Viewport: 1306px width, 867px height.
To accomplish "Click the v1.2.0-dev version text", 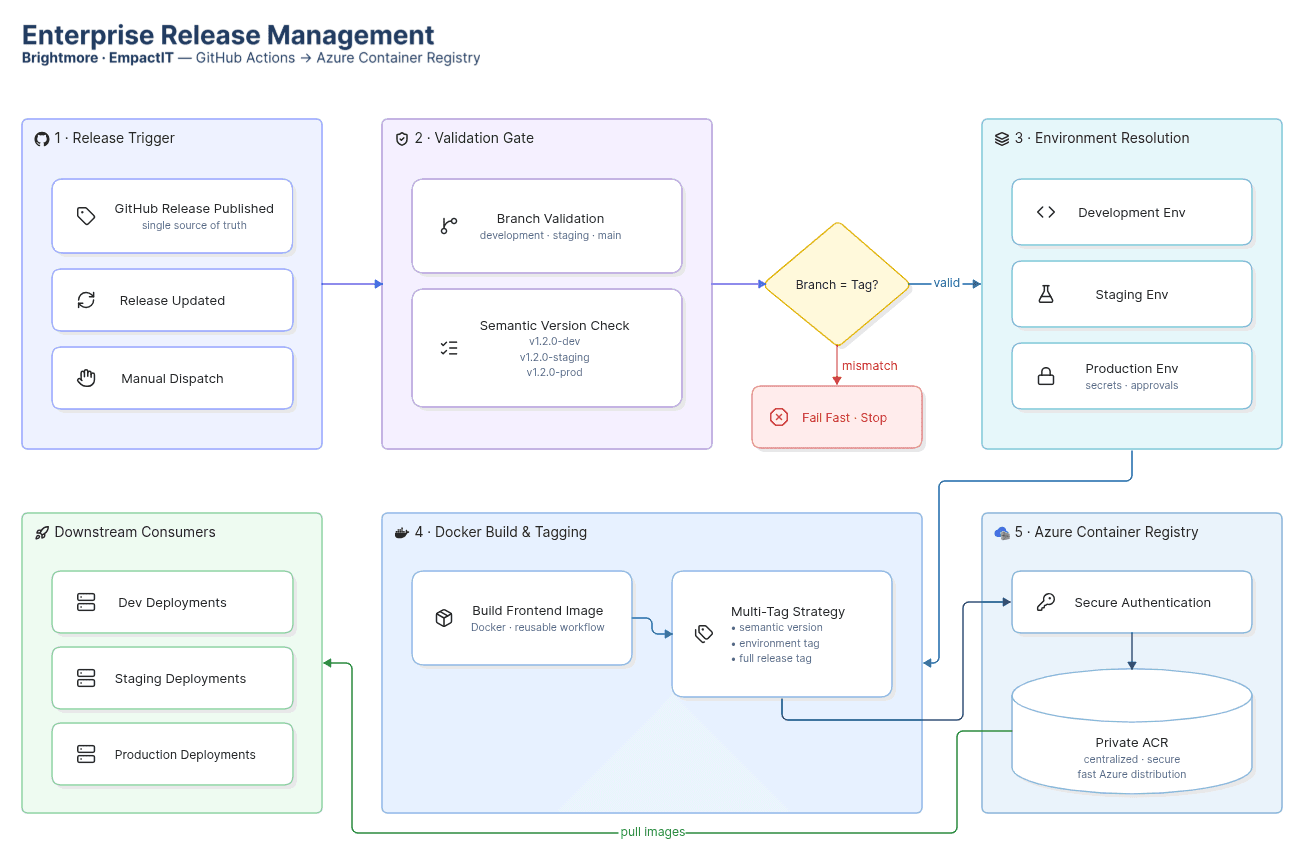I will pos(555,342).
